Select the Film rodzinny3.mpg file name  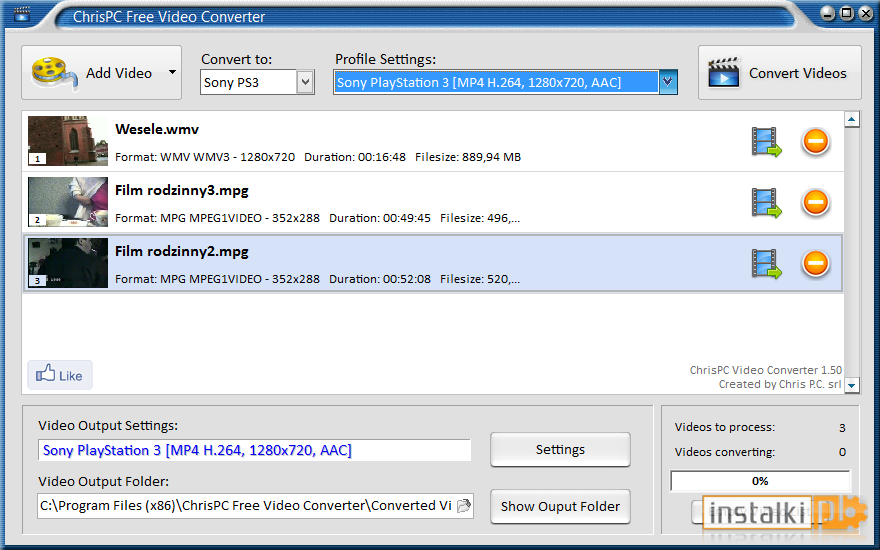coord(182,191)
